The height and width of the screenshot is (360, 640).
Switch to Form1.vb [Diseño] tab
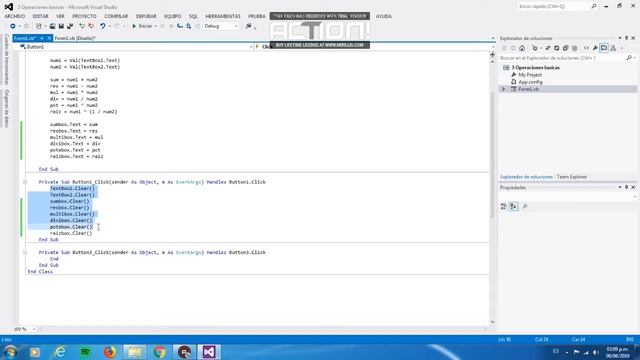[x=75, y=38]
